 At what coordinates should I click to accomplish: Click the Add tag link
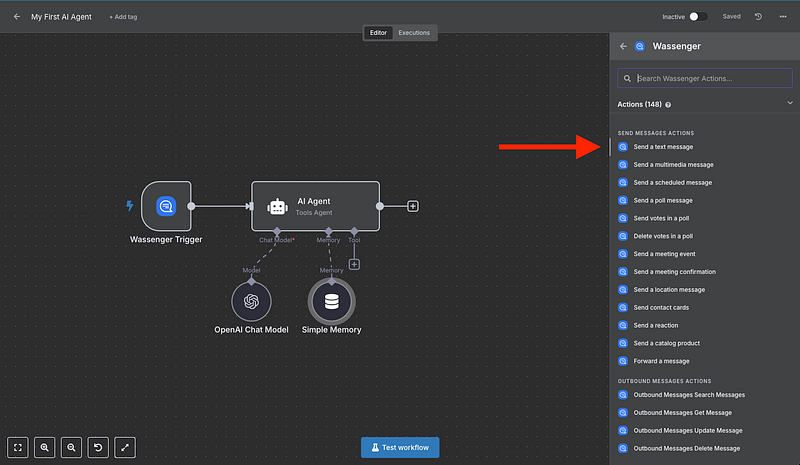coord(125,17)
